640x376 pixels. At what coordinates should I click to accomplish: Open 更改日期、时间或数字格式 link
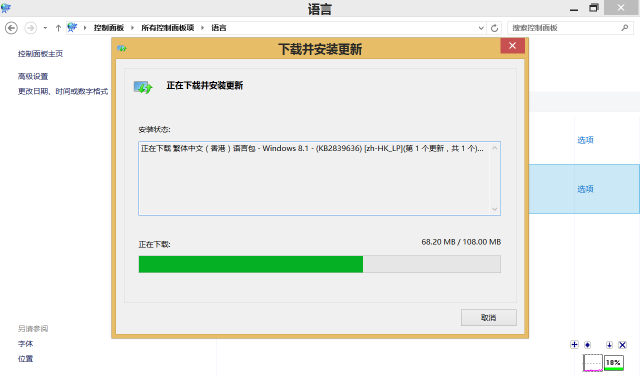[63, 91]
